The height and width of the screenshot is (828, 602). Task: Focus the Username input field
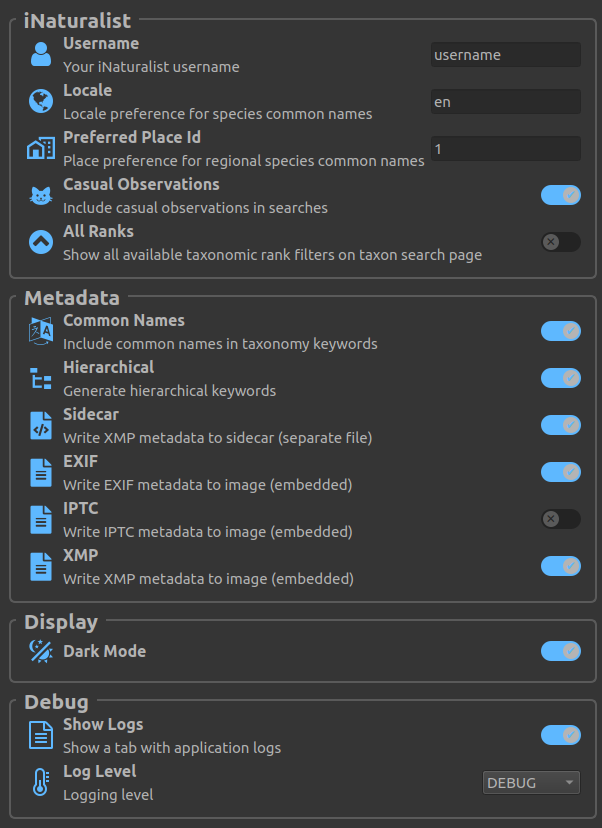pos(506,55)
